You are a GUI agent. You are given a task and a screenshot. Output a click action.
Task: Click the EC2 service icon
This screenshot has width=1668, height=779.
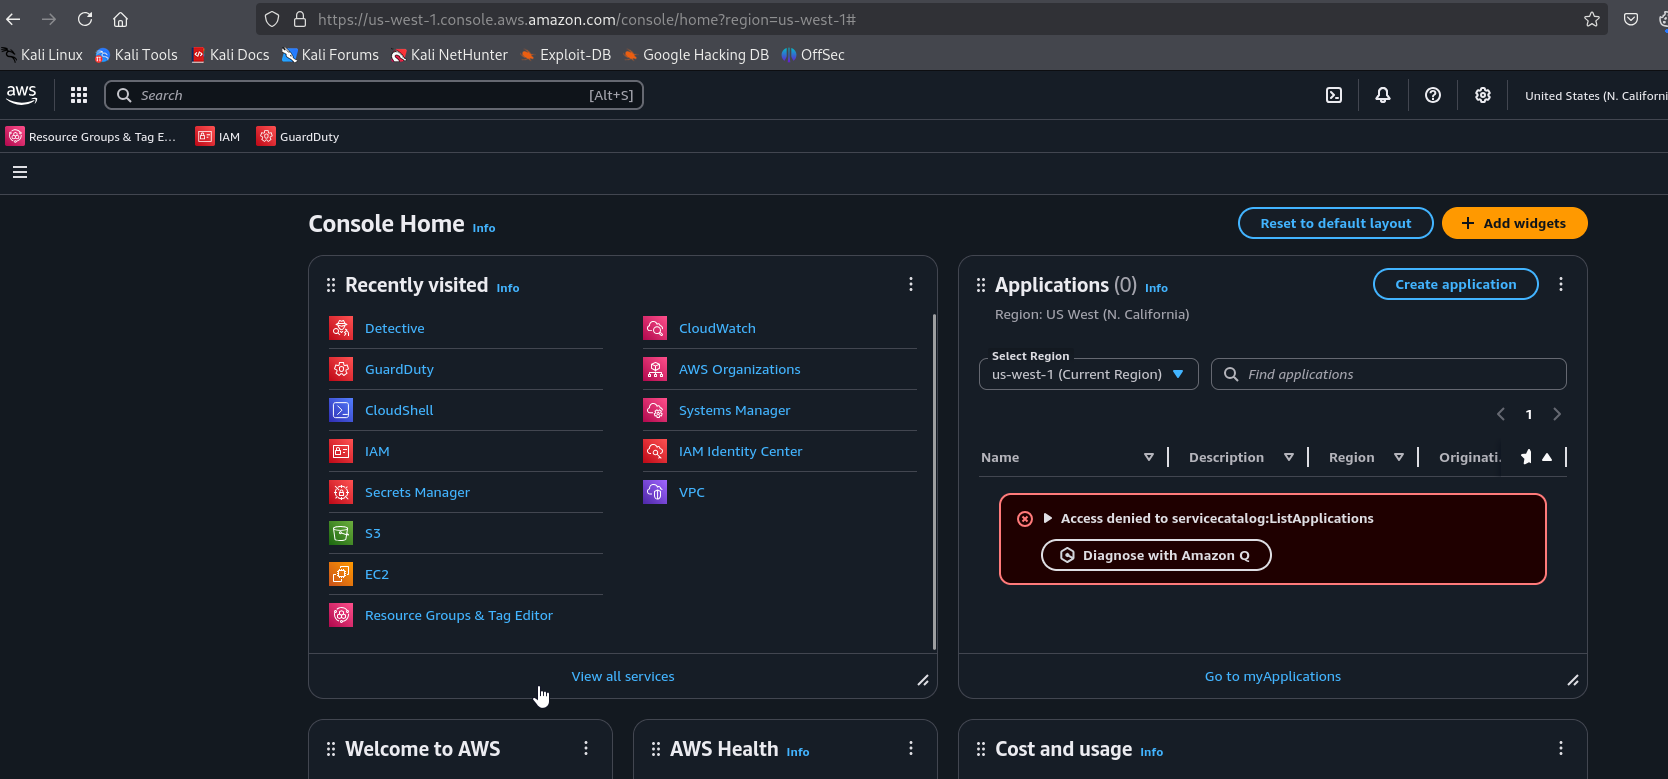pyautogui.click(x=341, y=574)
